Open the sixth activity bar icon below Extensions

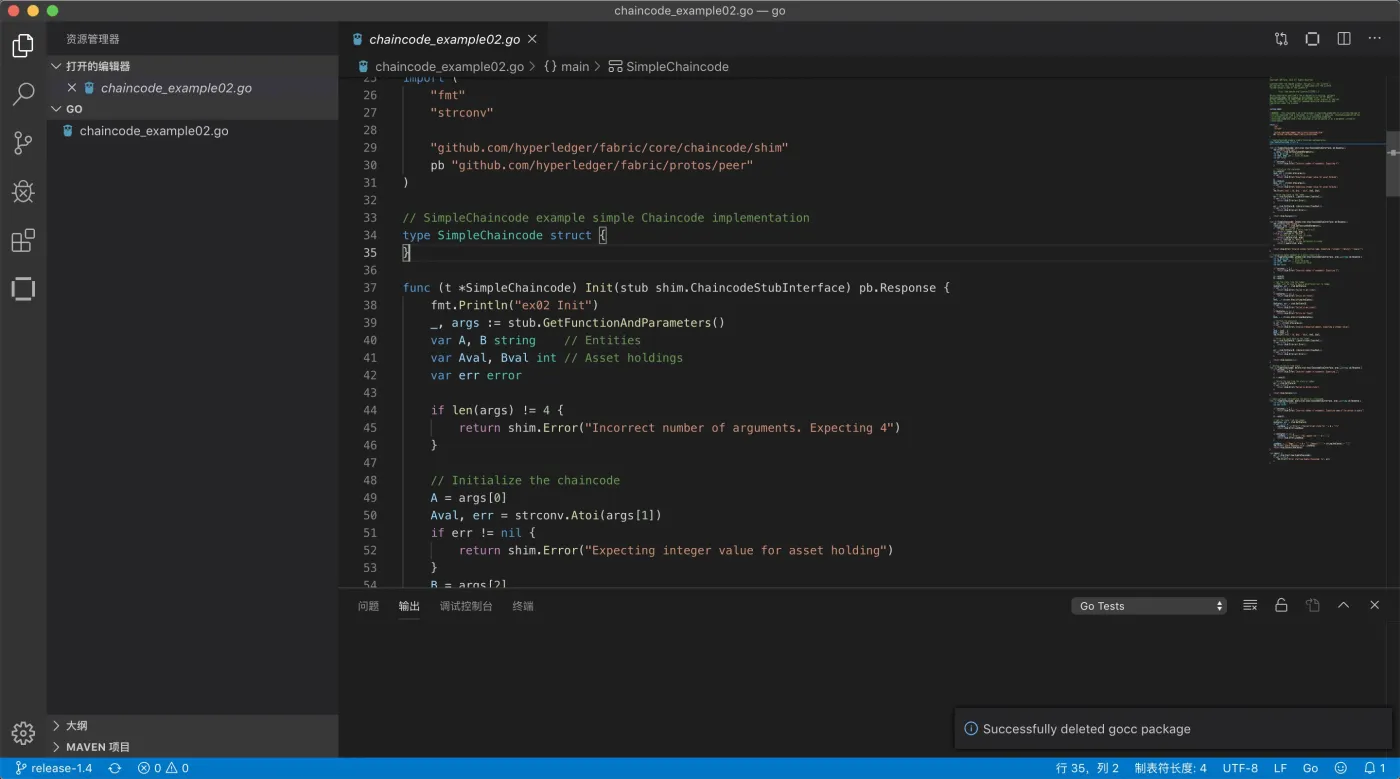tap(23, 289)
